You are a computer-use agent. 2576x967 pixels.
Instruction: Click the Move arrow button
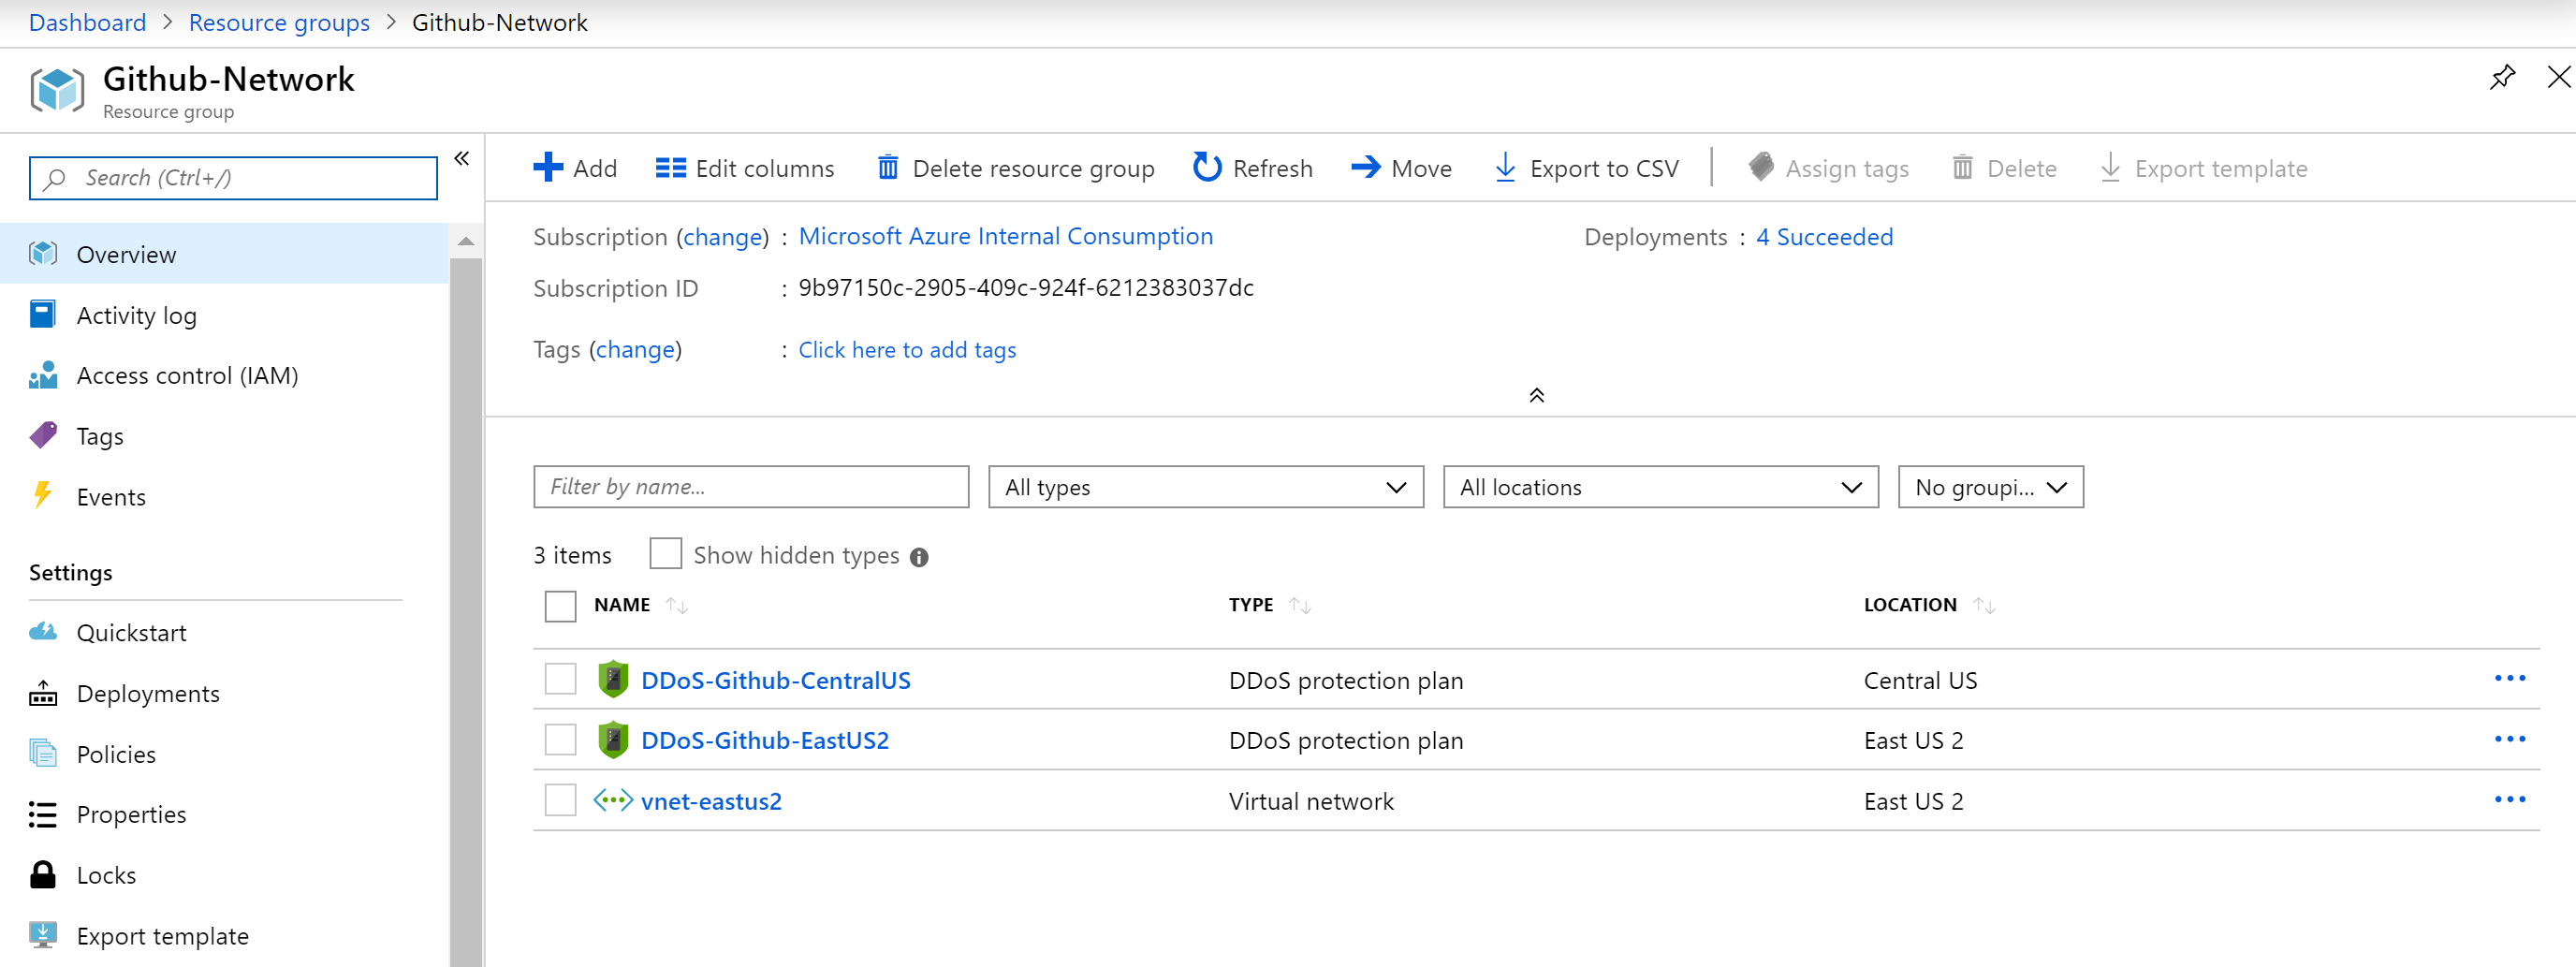click(x=1401, y=168)
